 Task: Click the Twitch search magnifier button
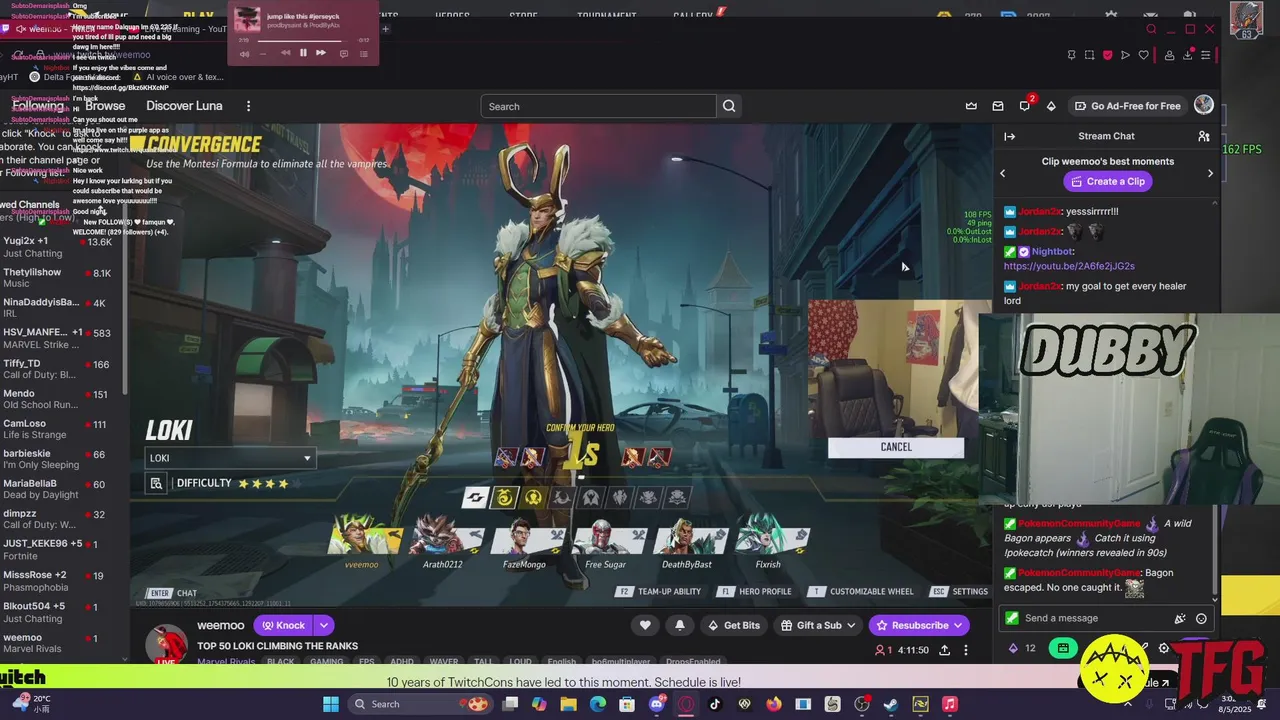tap(729, 106)
